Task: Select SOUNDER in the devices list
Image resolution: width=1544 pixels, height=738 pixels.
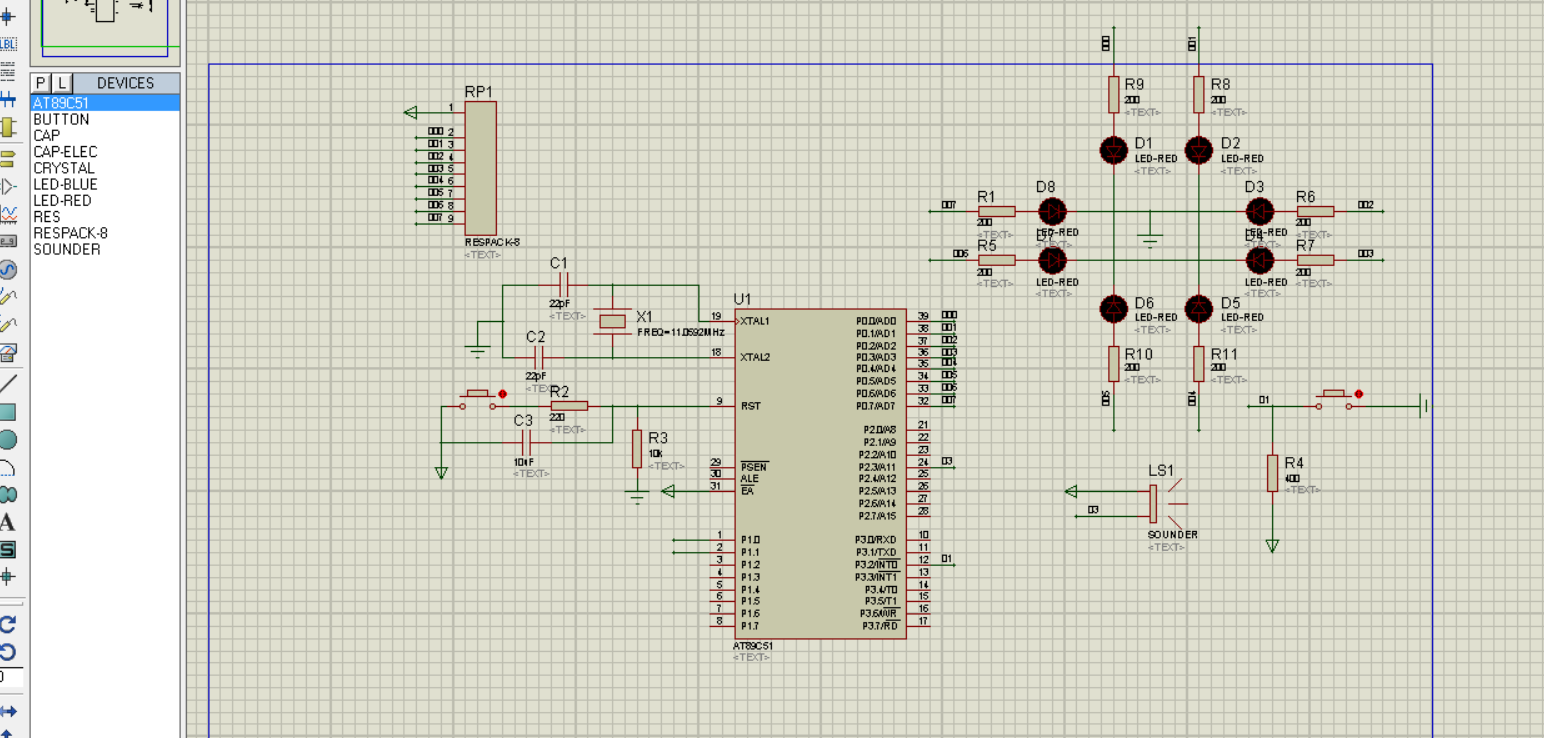Action: tap(106, 249)
